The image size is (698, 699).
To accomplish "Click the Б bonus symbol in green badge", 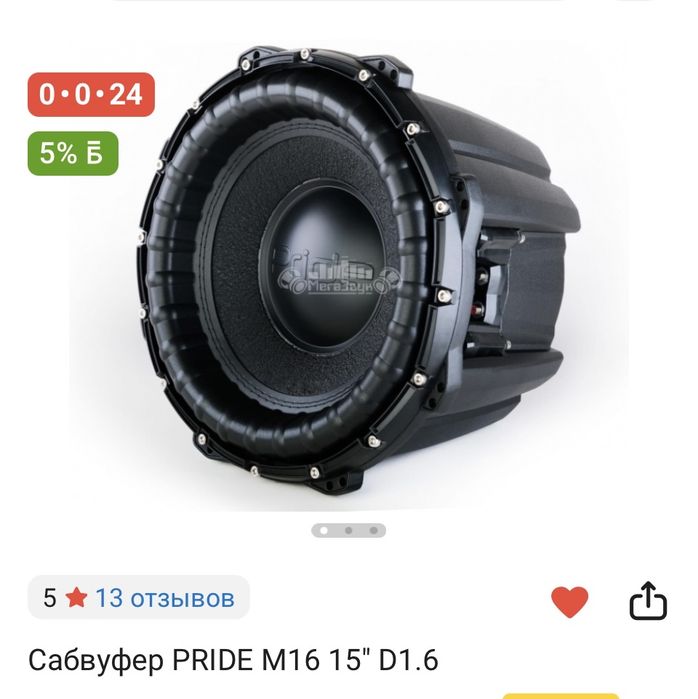I will 94,153.
